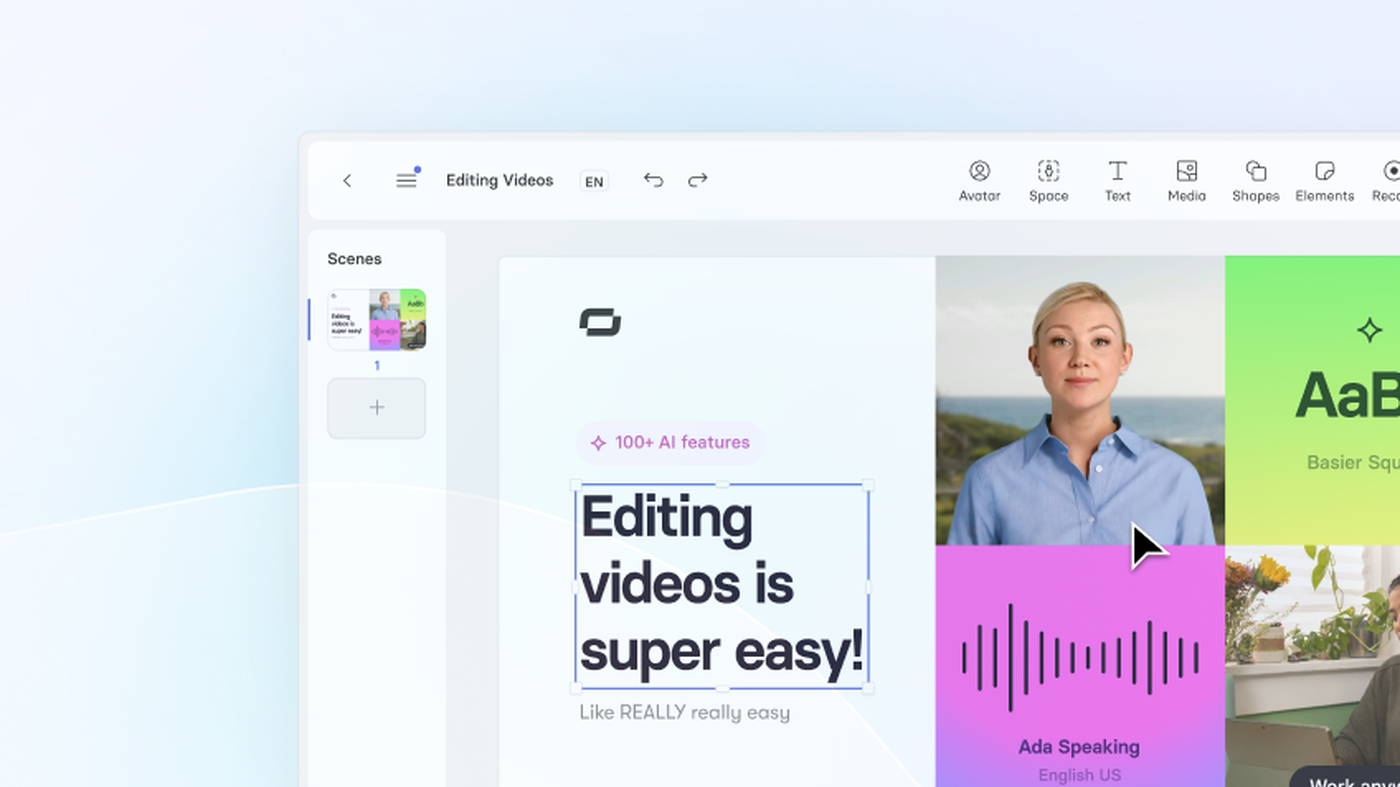Click the Editing Videos project title
This screenshot has height=787, width=1400.
499,180
